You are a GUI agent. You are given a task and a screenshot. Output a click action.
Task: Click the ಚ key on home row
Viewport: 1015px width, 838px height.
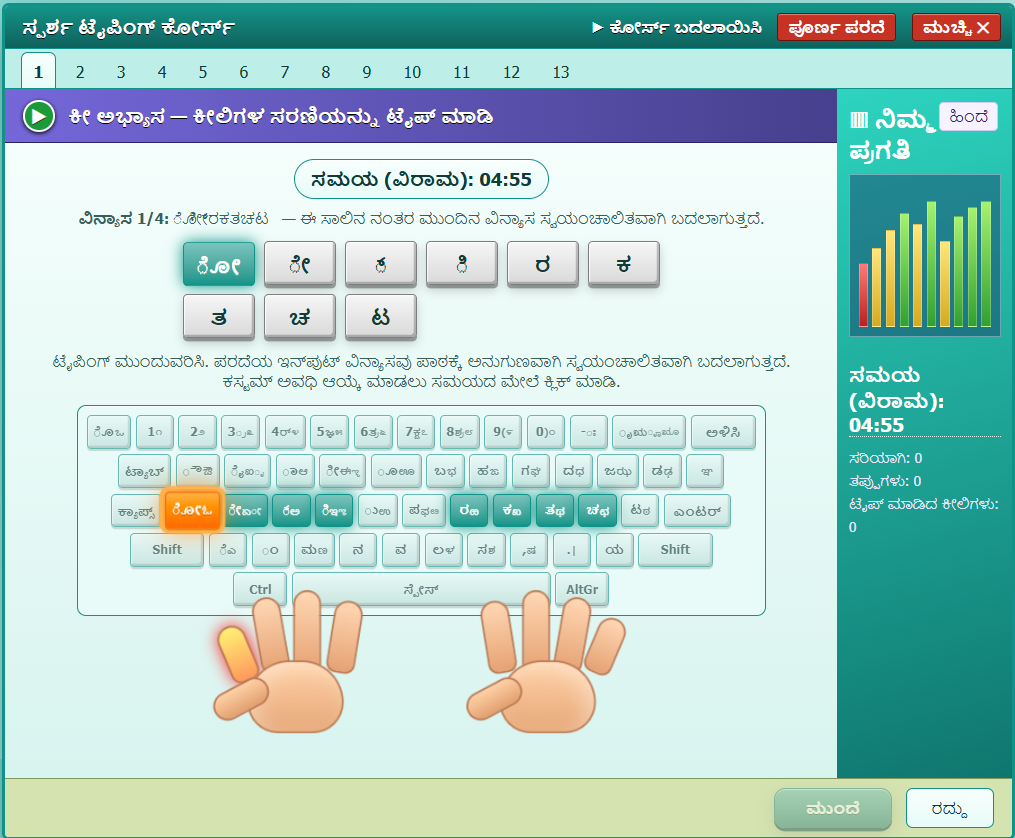[x=597, y=511]
